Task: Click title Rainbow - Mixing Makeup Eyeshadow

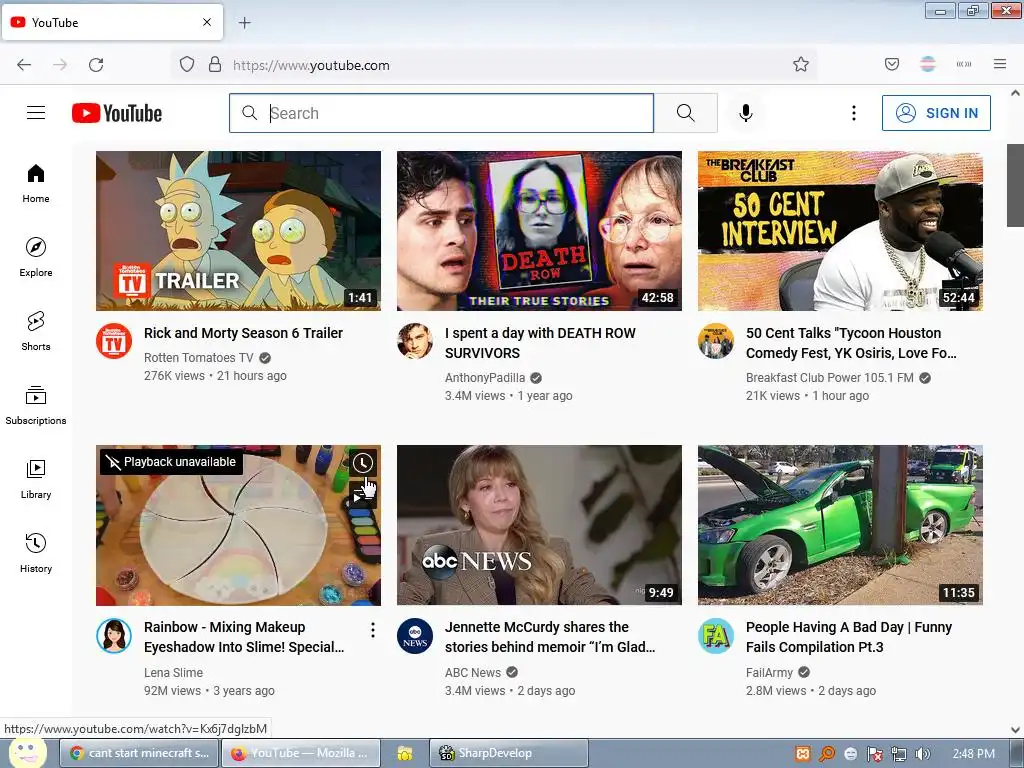Action: (244, 637)
